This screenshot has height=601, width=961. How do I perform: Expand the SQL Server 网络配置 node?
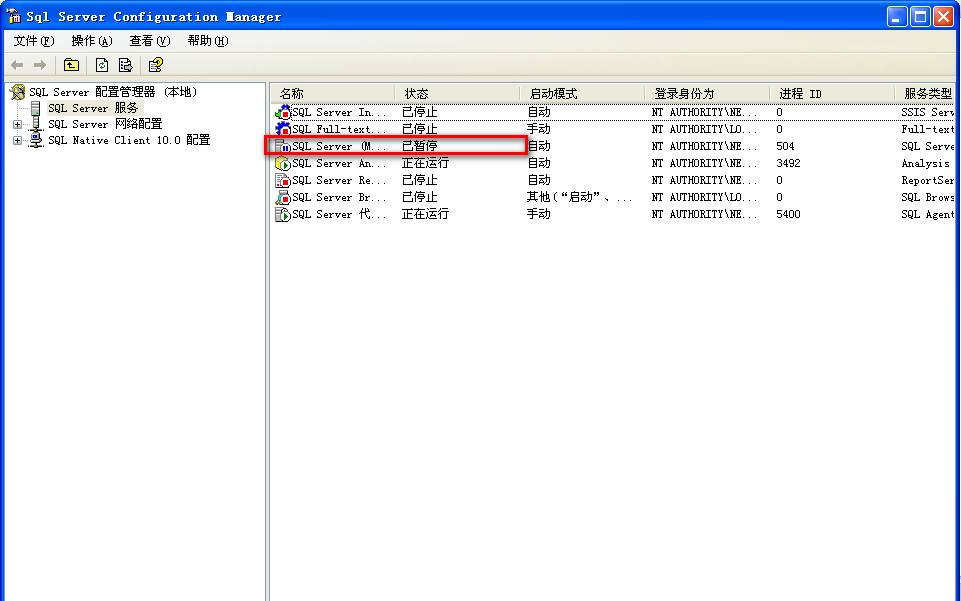pos(17,124)
